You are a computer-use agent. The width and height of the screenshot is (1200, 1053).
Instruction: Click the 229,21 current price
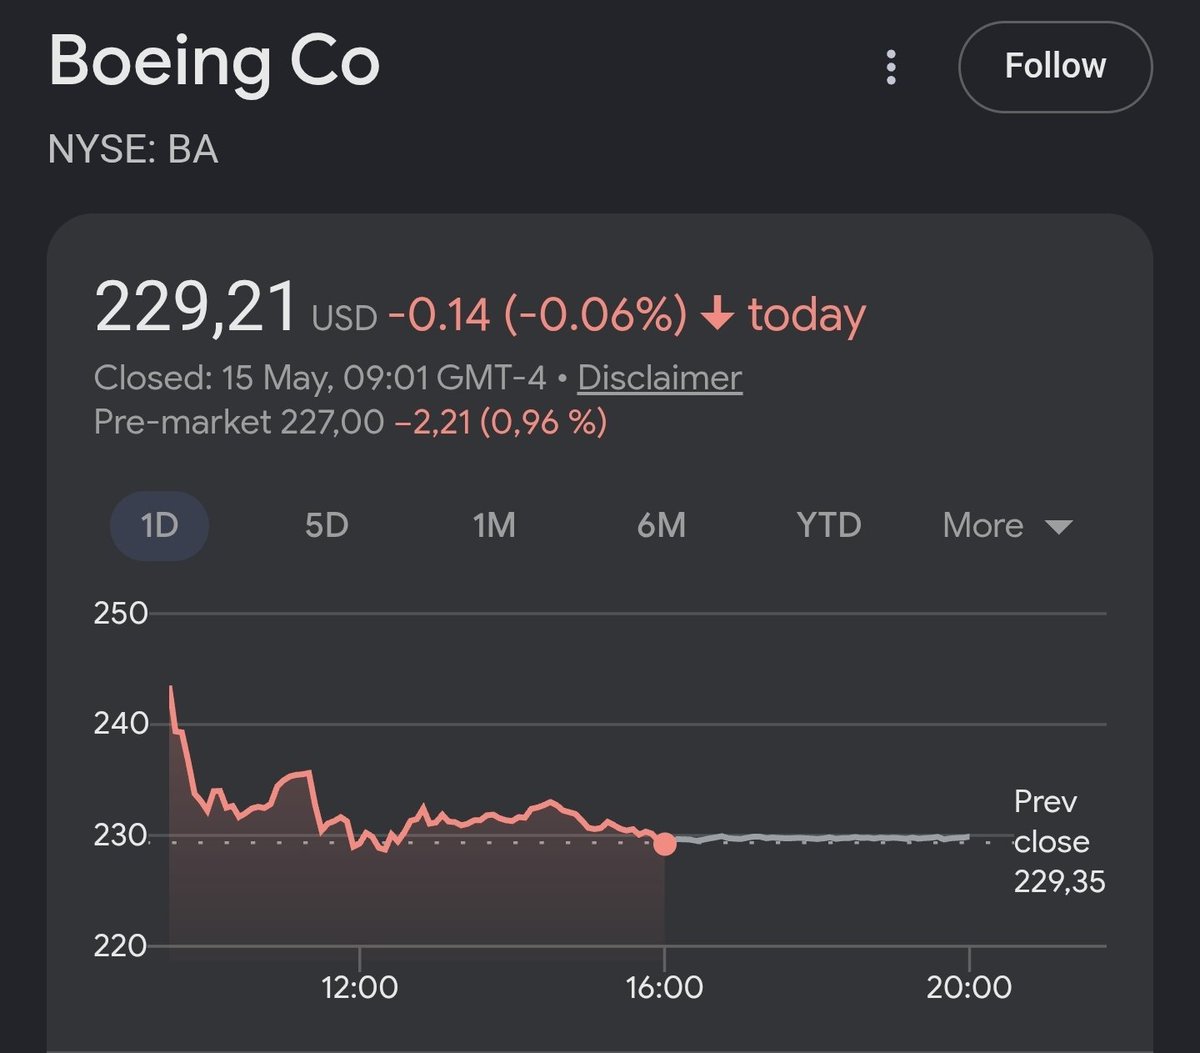click(196, 307)
